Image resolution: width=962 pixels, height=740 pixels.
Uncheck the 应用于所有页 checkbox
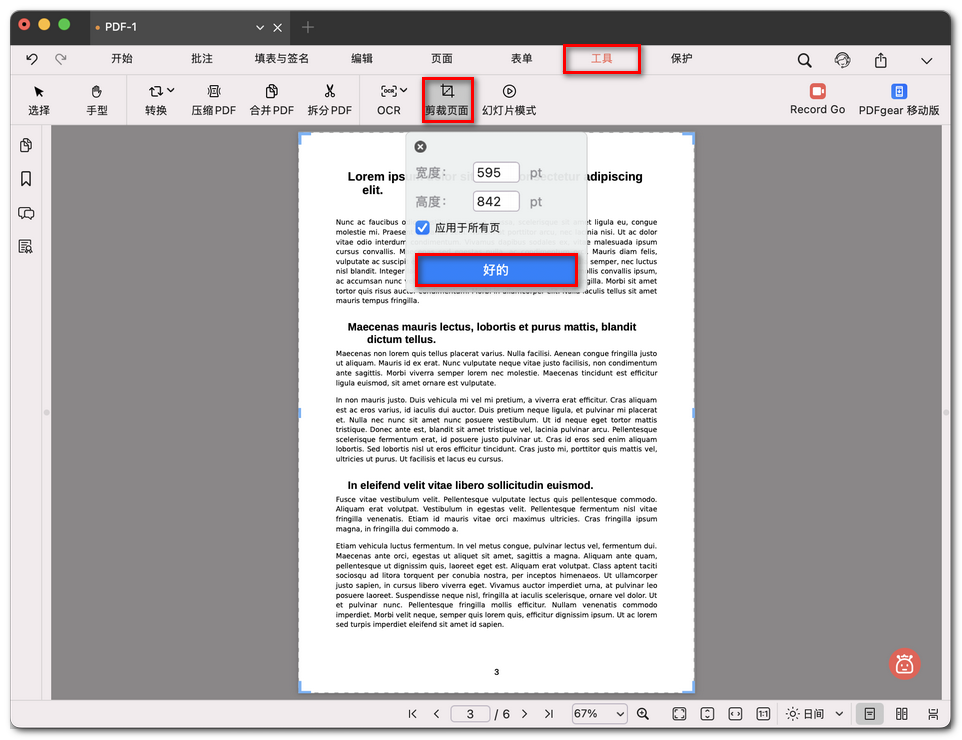[x=423, y=228]
